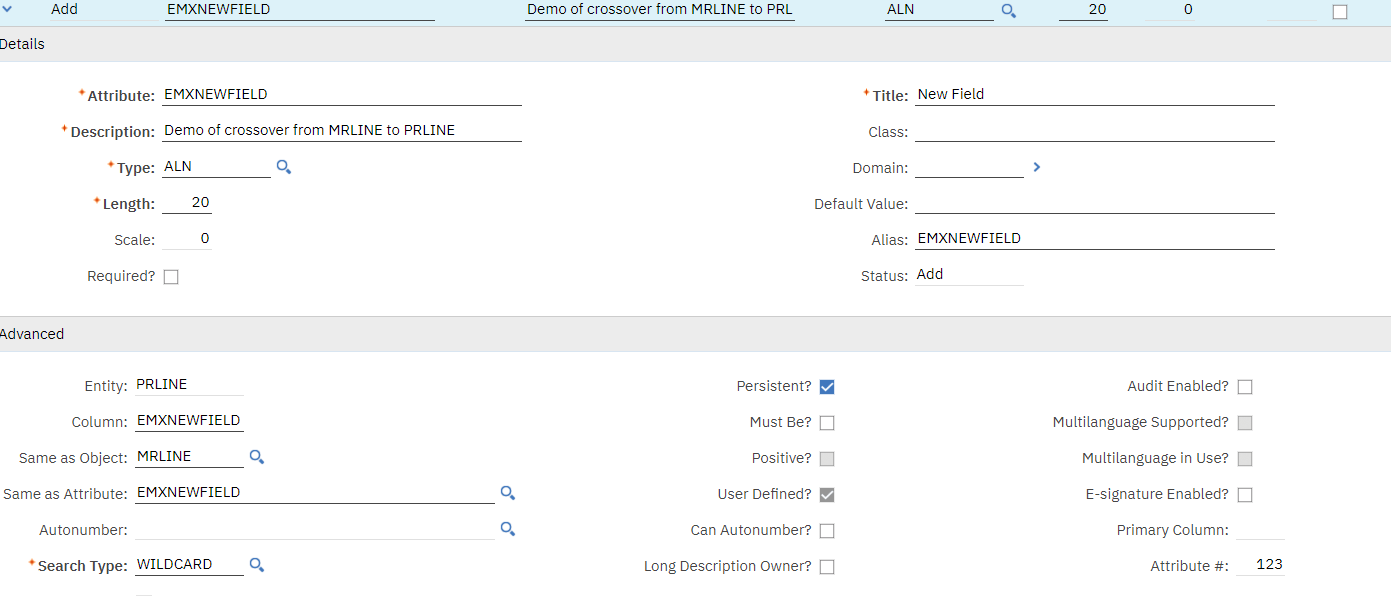Open the Search Type lookup magnifier

pyautogui.click(x=256, y=564)
